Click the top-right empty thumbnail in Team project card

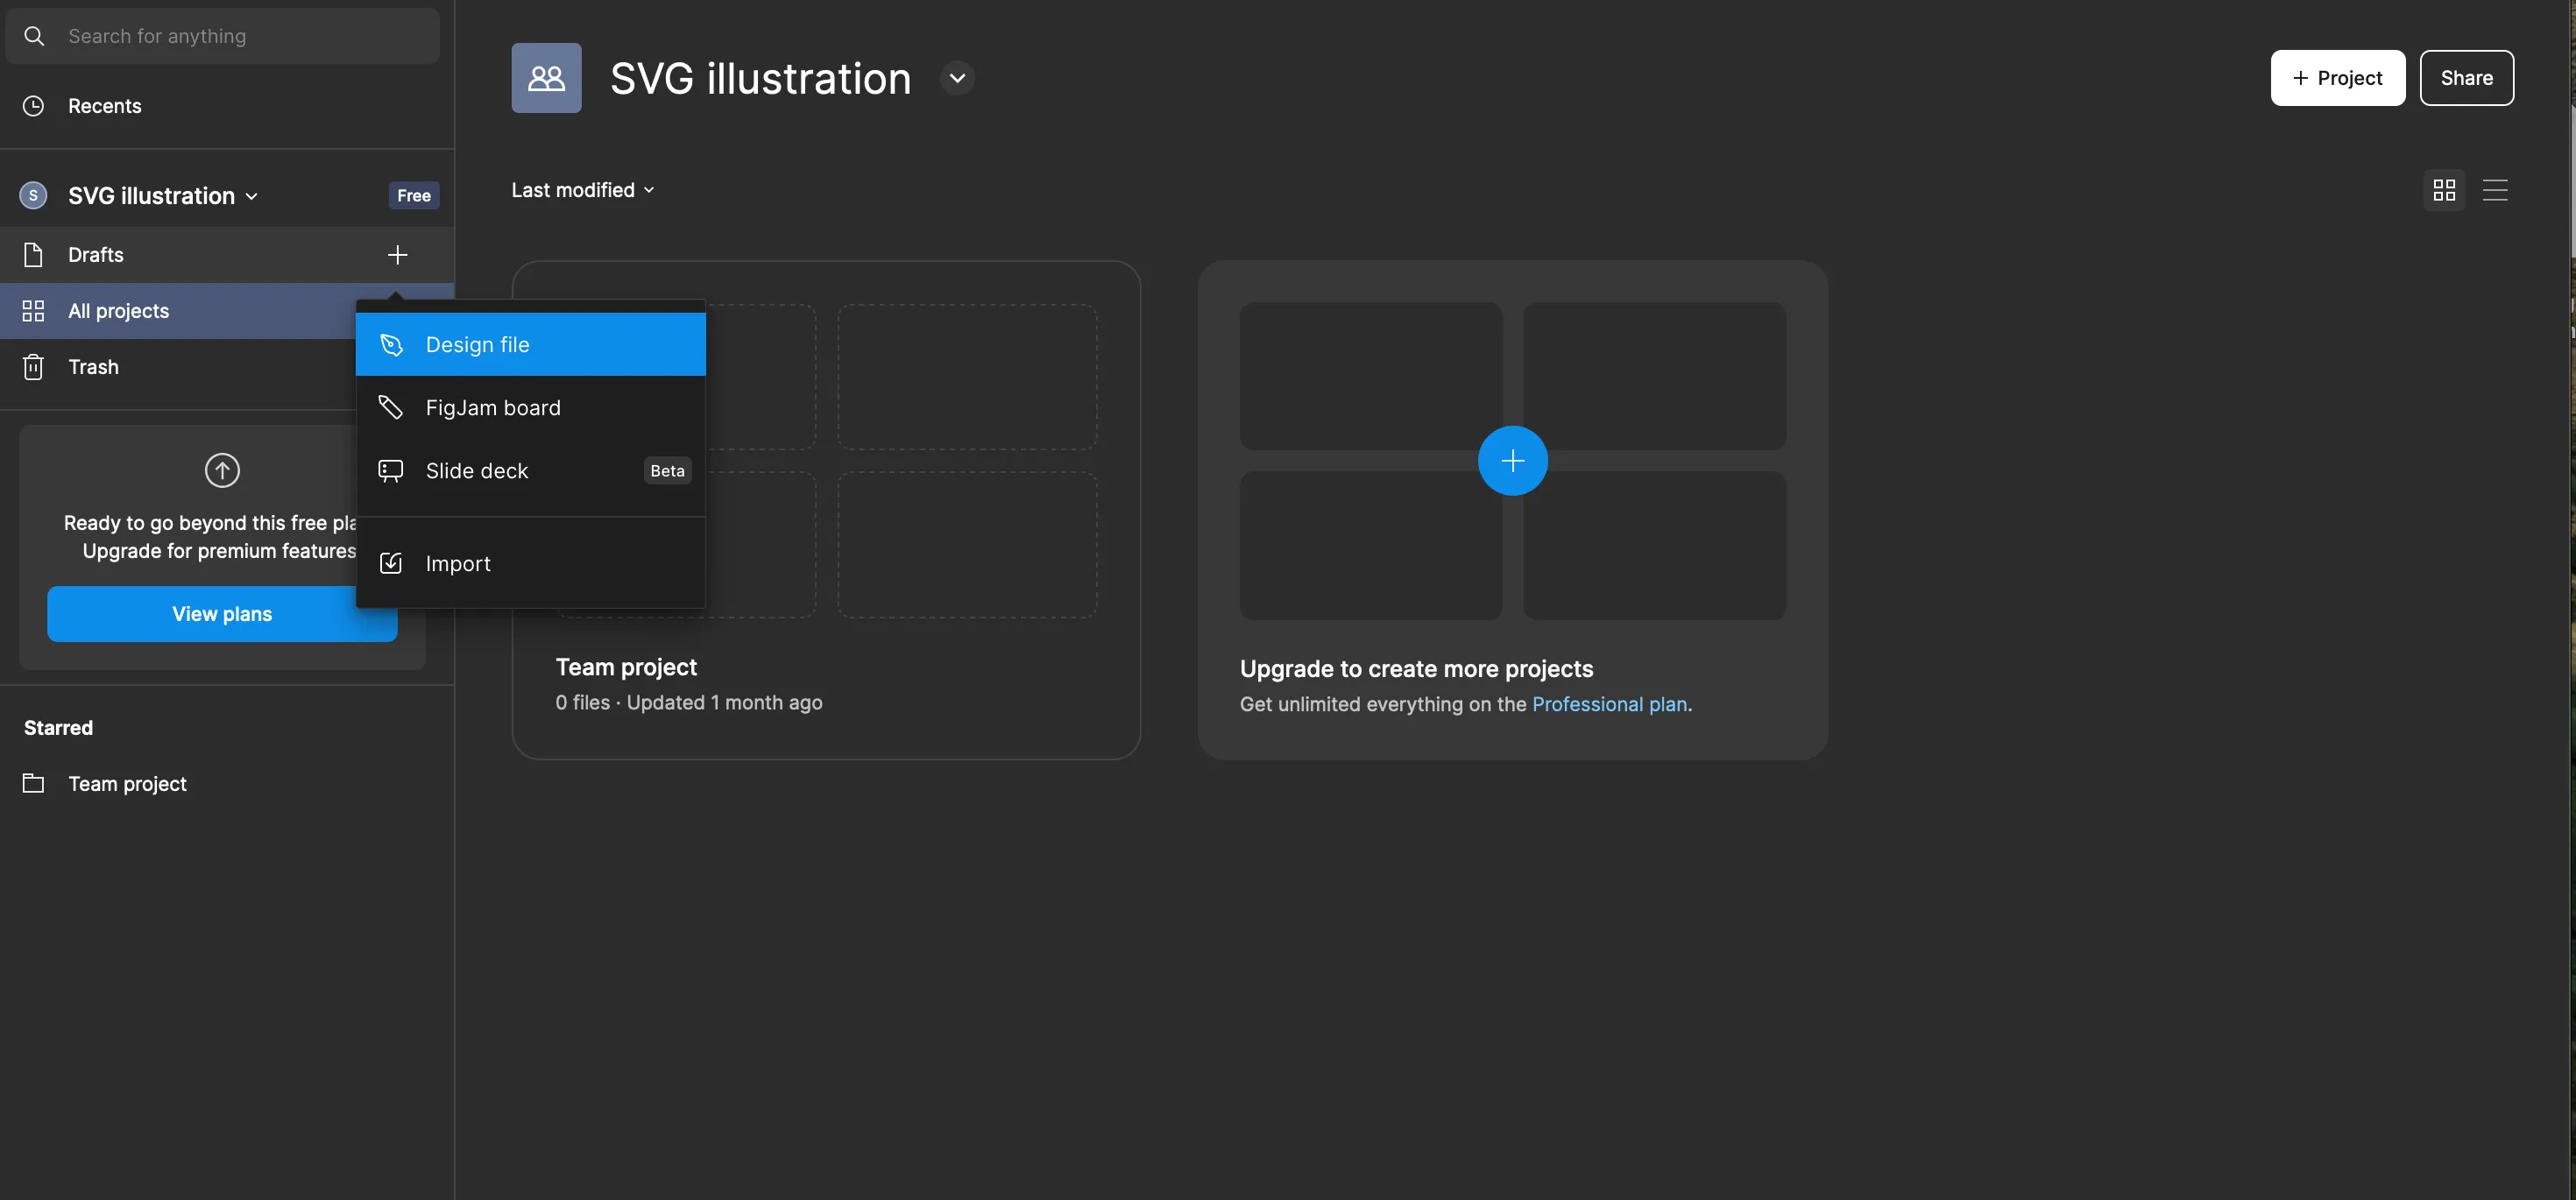click(x=967, y=377)
